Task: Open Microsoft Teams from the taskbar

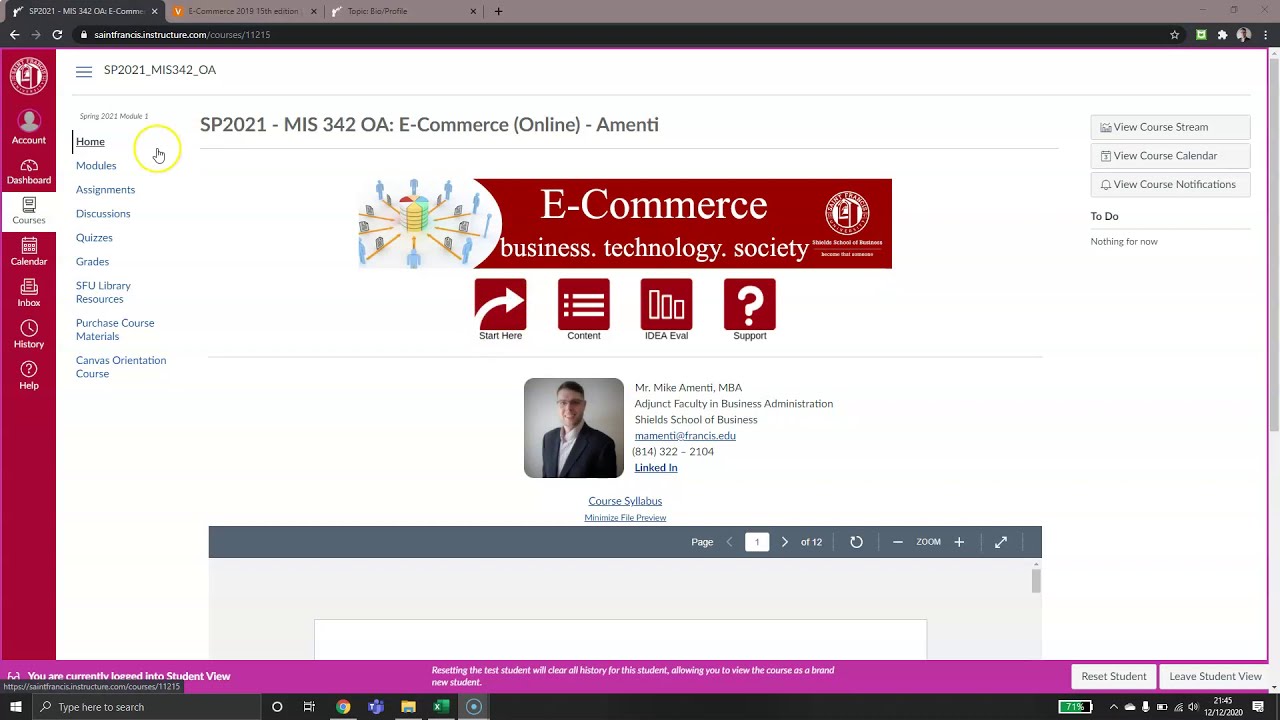Action: [x=376, y=707]
